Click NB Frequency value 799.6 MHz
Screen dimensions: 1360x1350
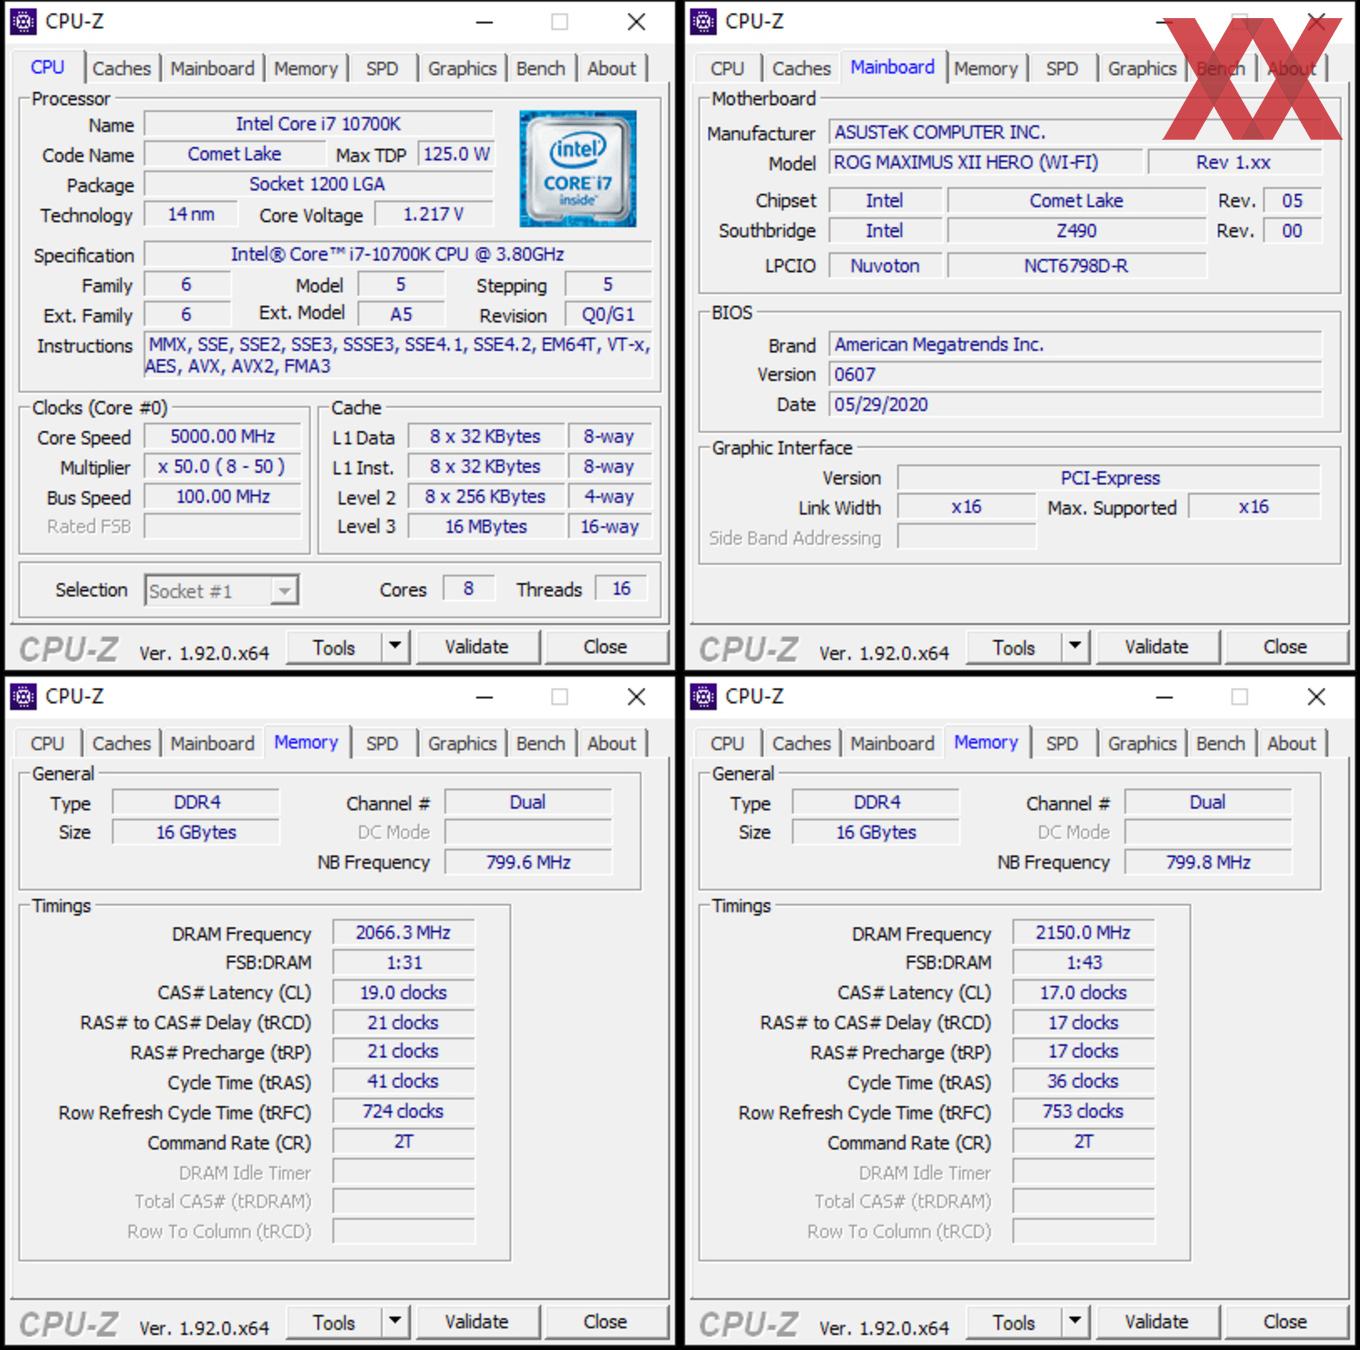528,862
